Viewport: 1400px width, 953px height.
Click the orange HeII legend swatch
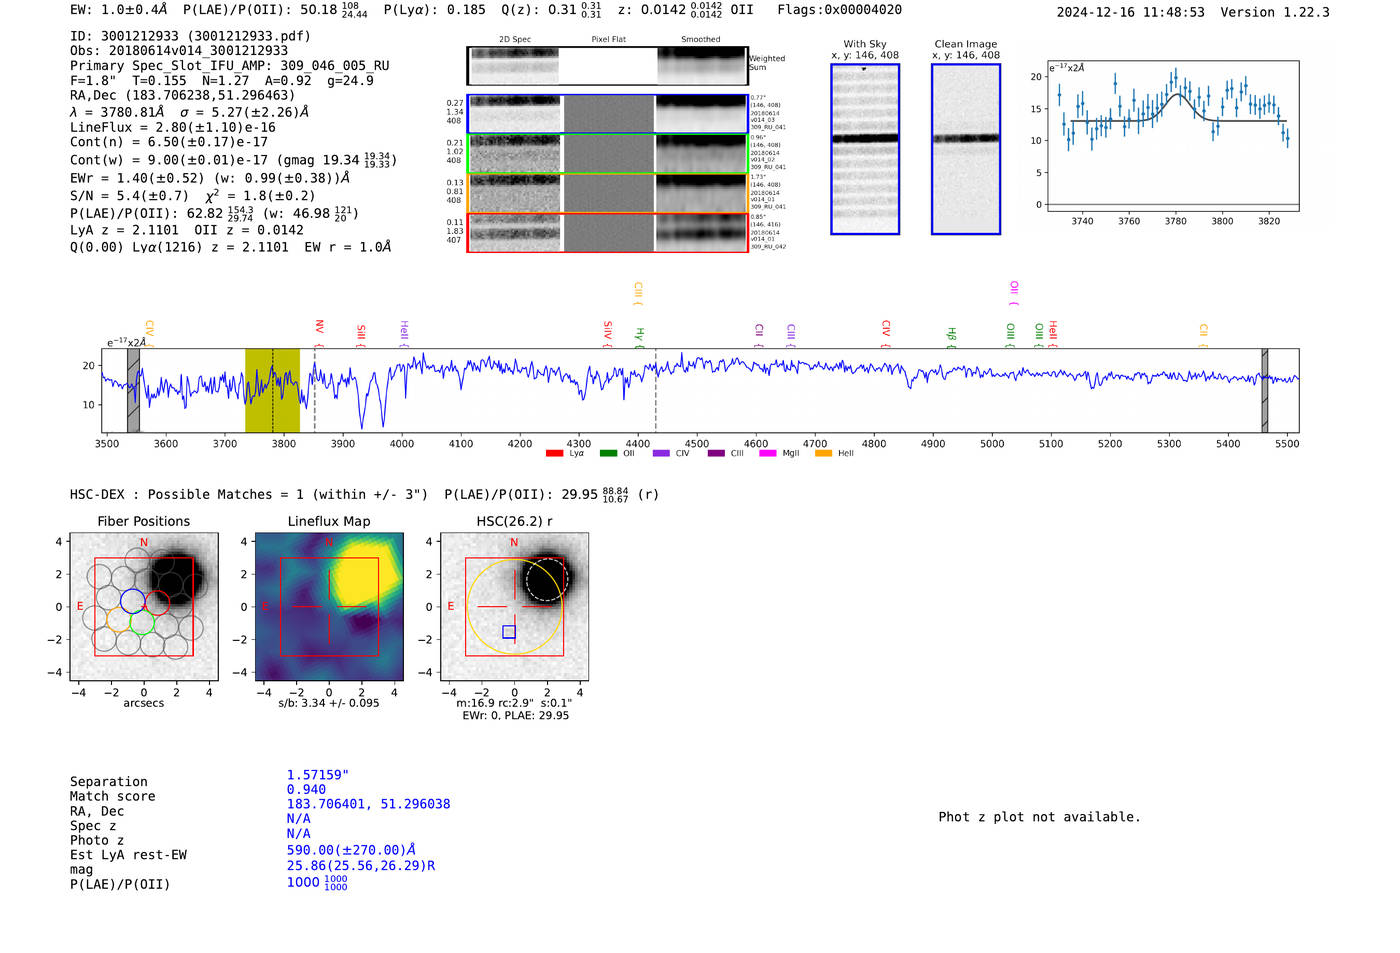pos(823,454)
